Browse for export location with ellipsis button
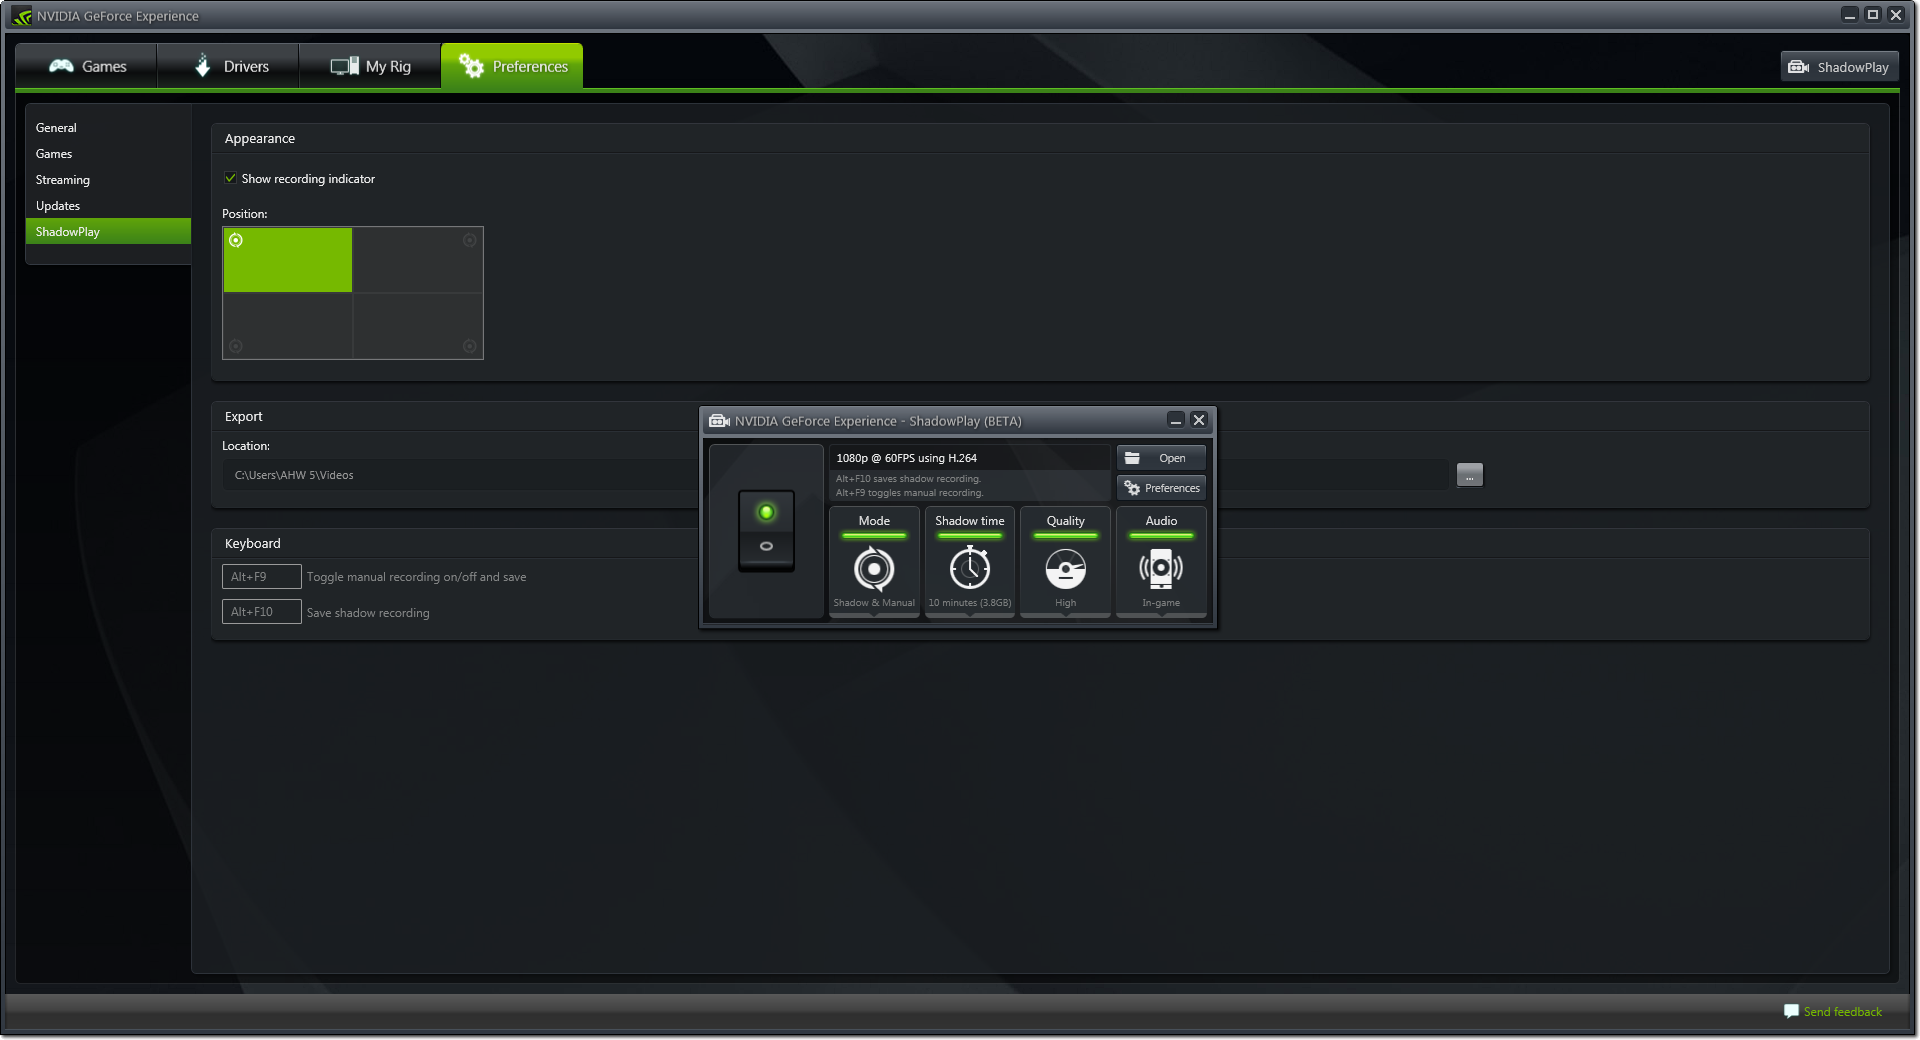1920x1040 pixels. tap(1470, 475)
